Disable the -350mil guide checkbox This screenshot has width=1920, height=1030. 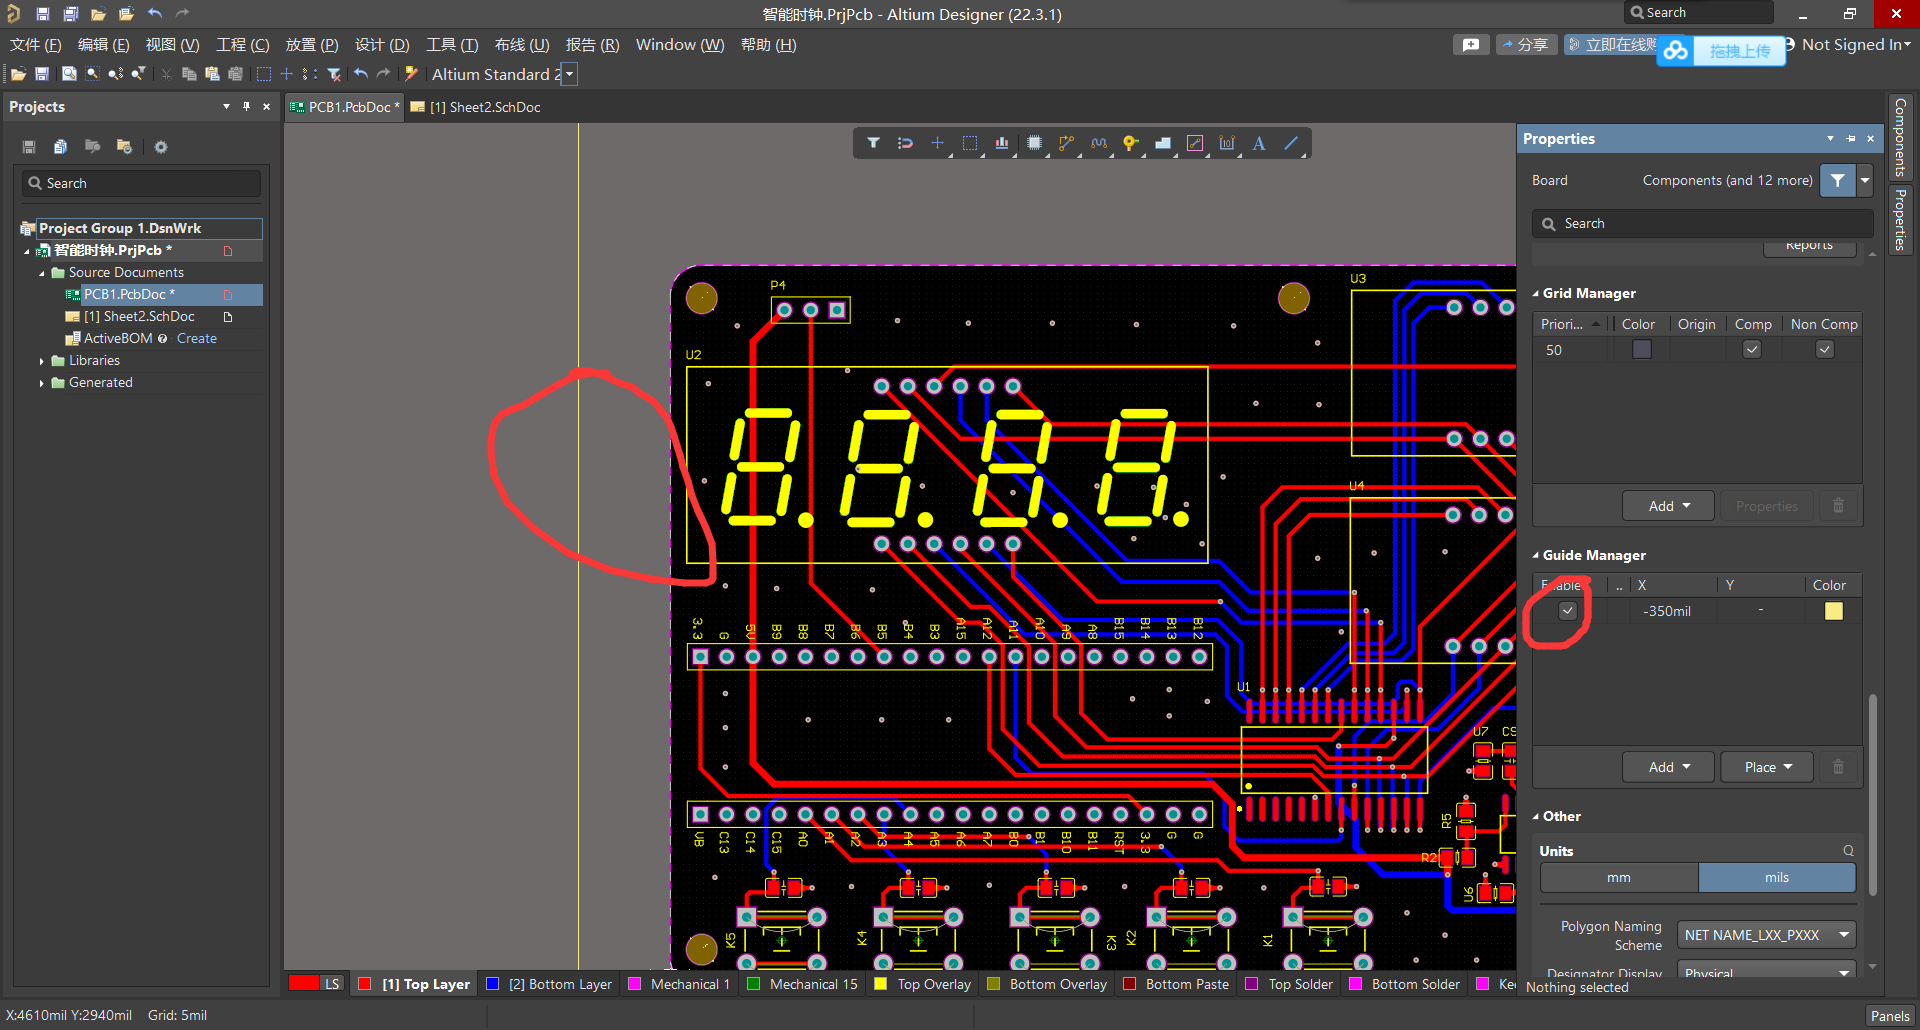click(1567, 611)
